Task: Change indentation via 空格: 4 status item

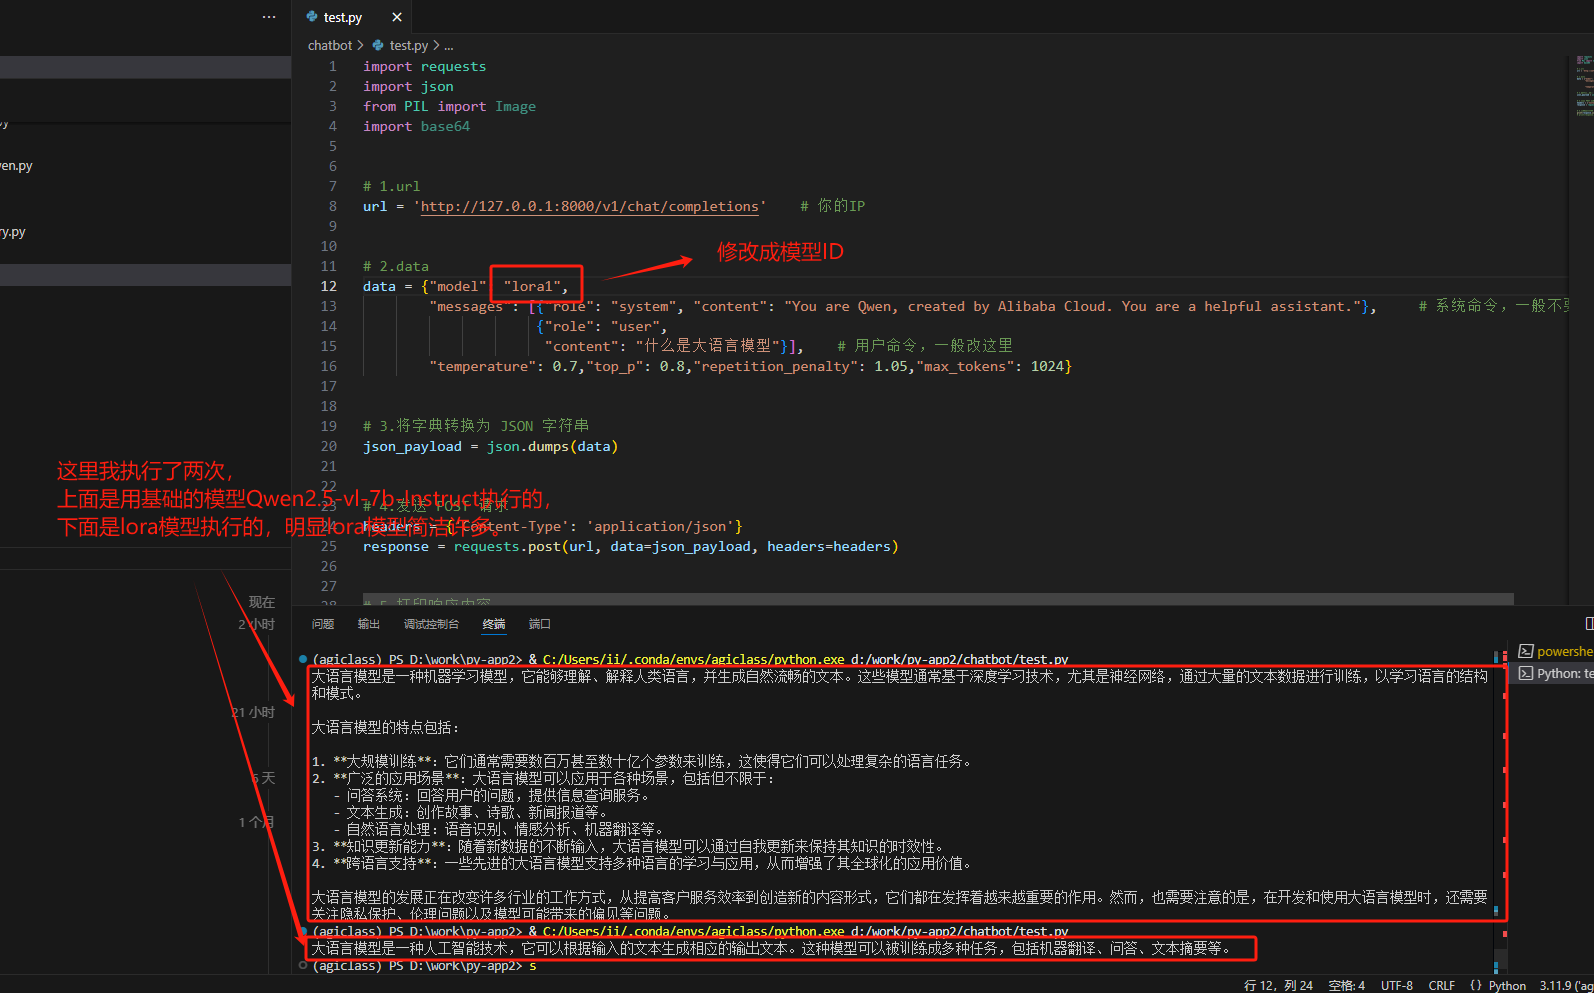Action: pyautogui.click(x=1347, y=985)
